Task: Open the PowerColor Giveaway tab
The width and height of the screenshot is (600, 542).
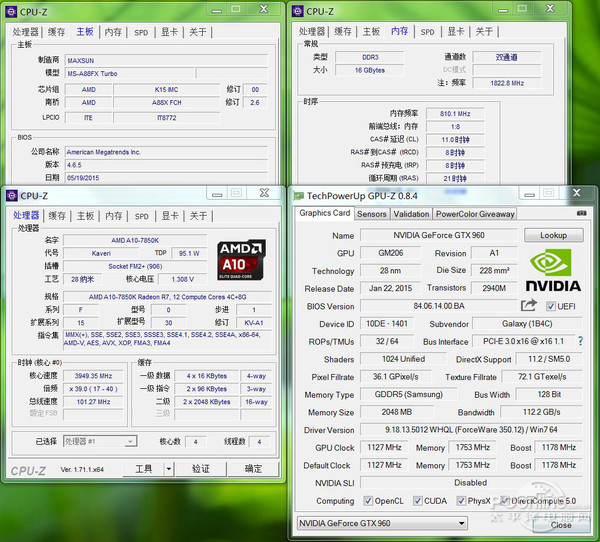Action: 475,214
